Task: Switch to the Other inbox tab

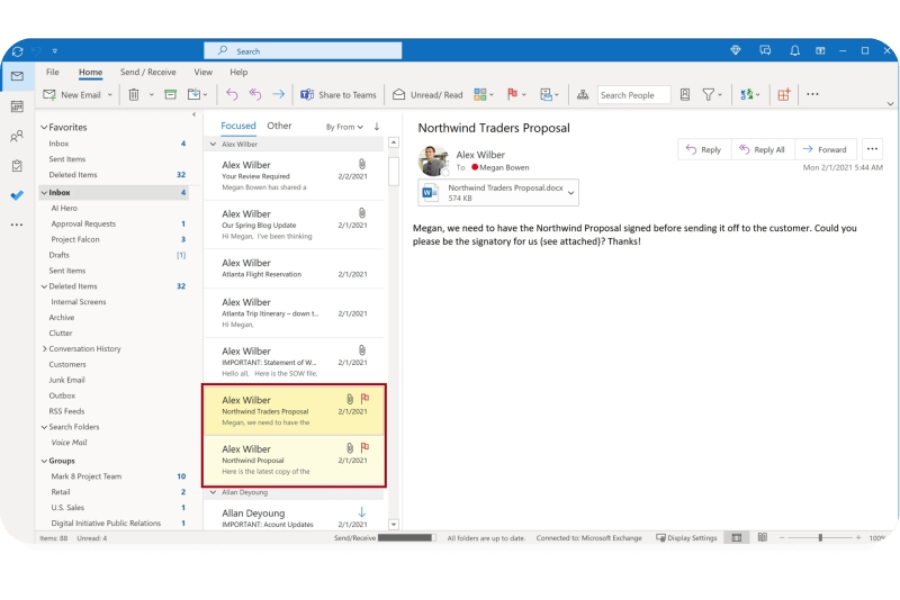Action: (x=280, y=125)
